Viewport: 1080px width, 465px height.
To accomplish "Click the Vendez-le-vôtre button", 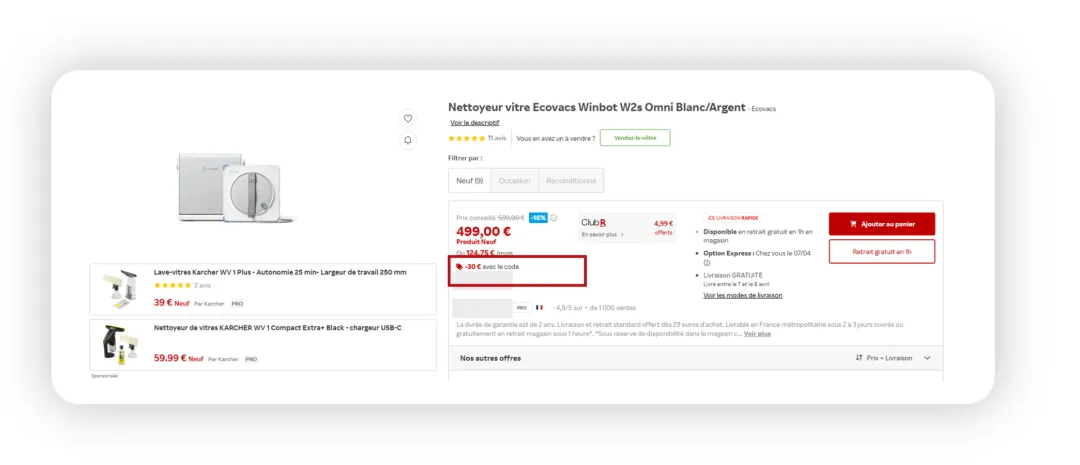I will (635, 138).
